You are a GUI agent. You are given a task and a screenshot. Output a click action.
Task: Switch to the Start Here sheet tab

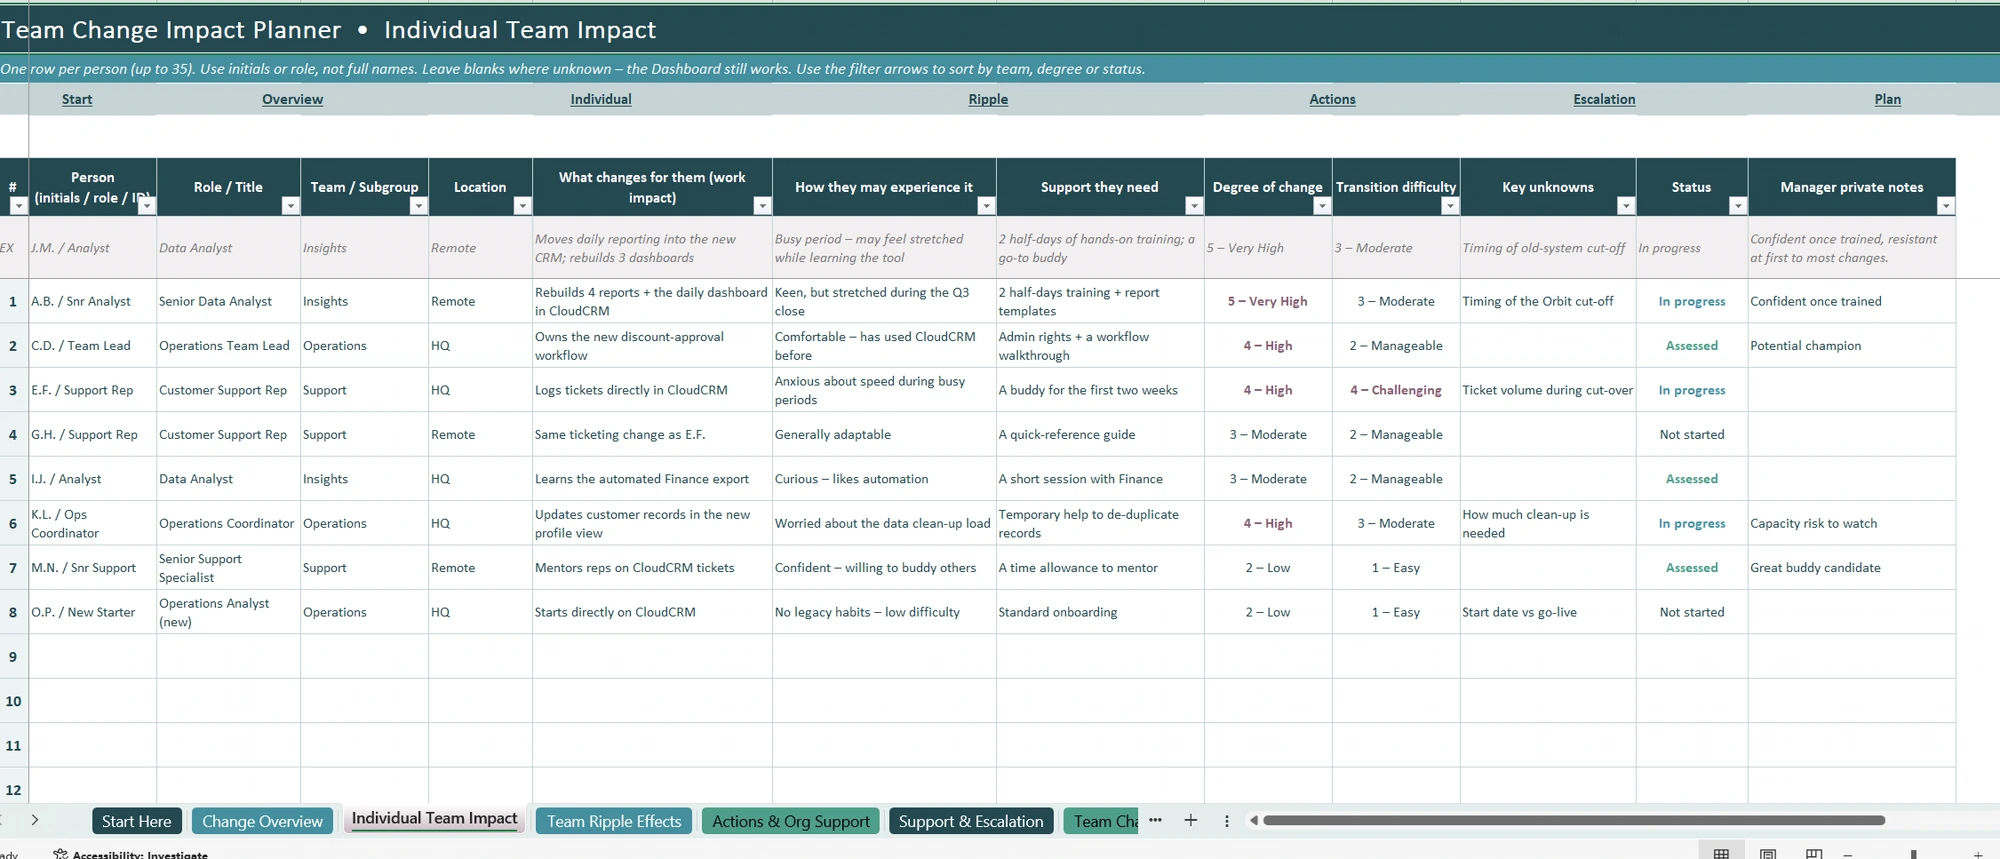pos(137,821)
